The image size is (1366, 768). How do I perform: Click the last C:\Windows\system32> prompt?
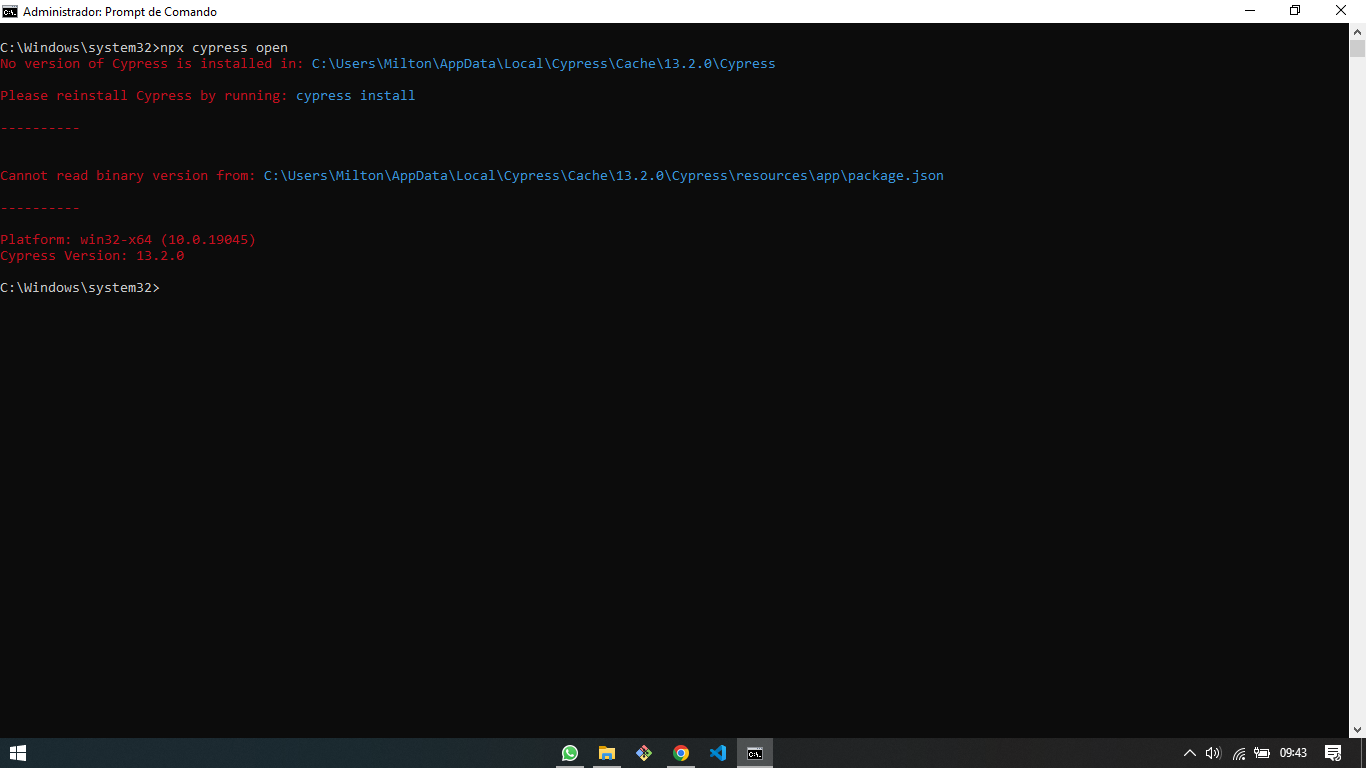[x=80, y=287]
